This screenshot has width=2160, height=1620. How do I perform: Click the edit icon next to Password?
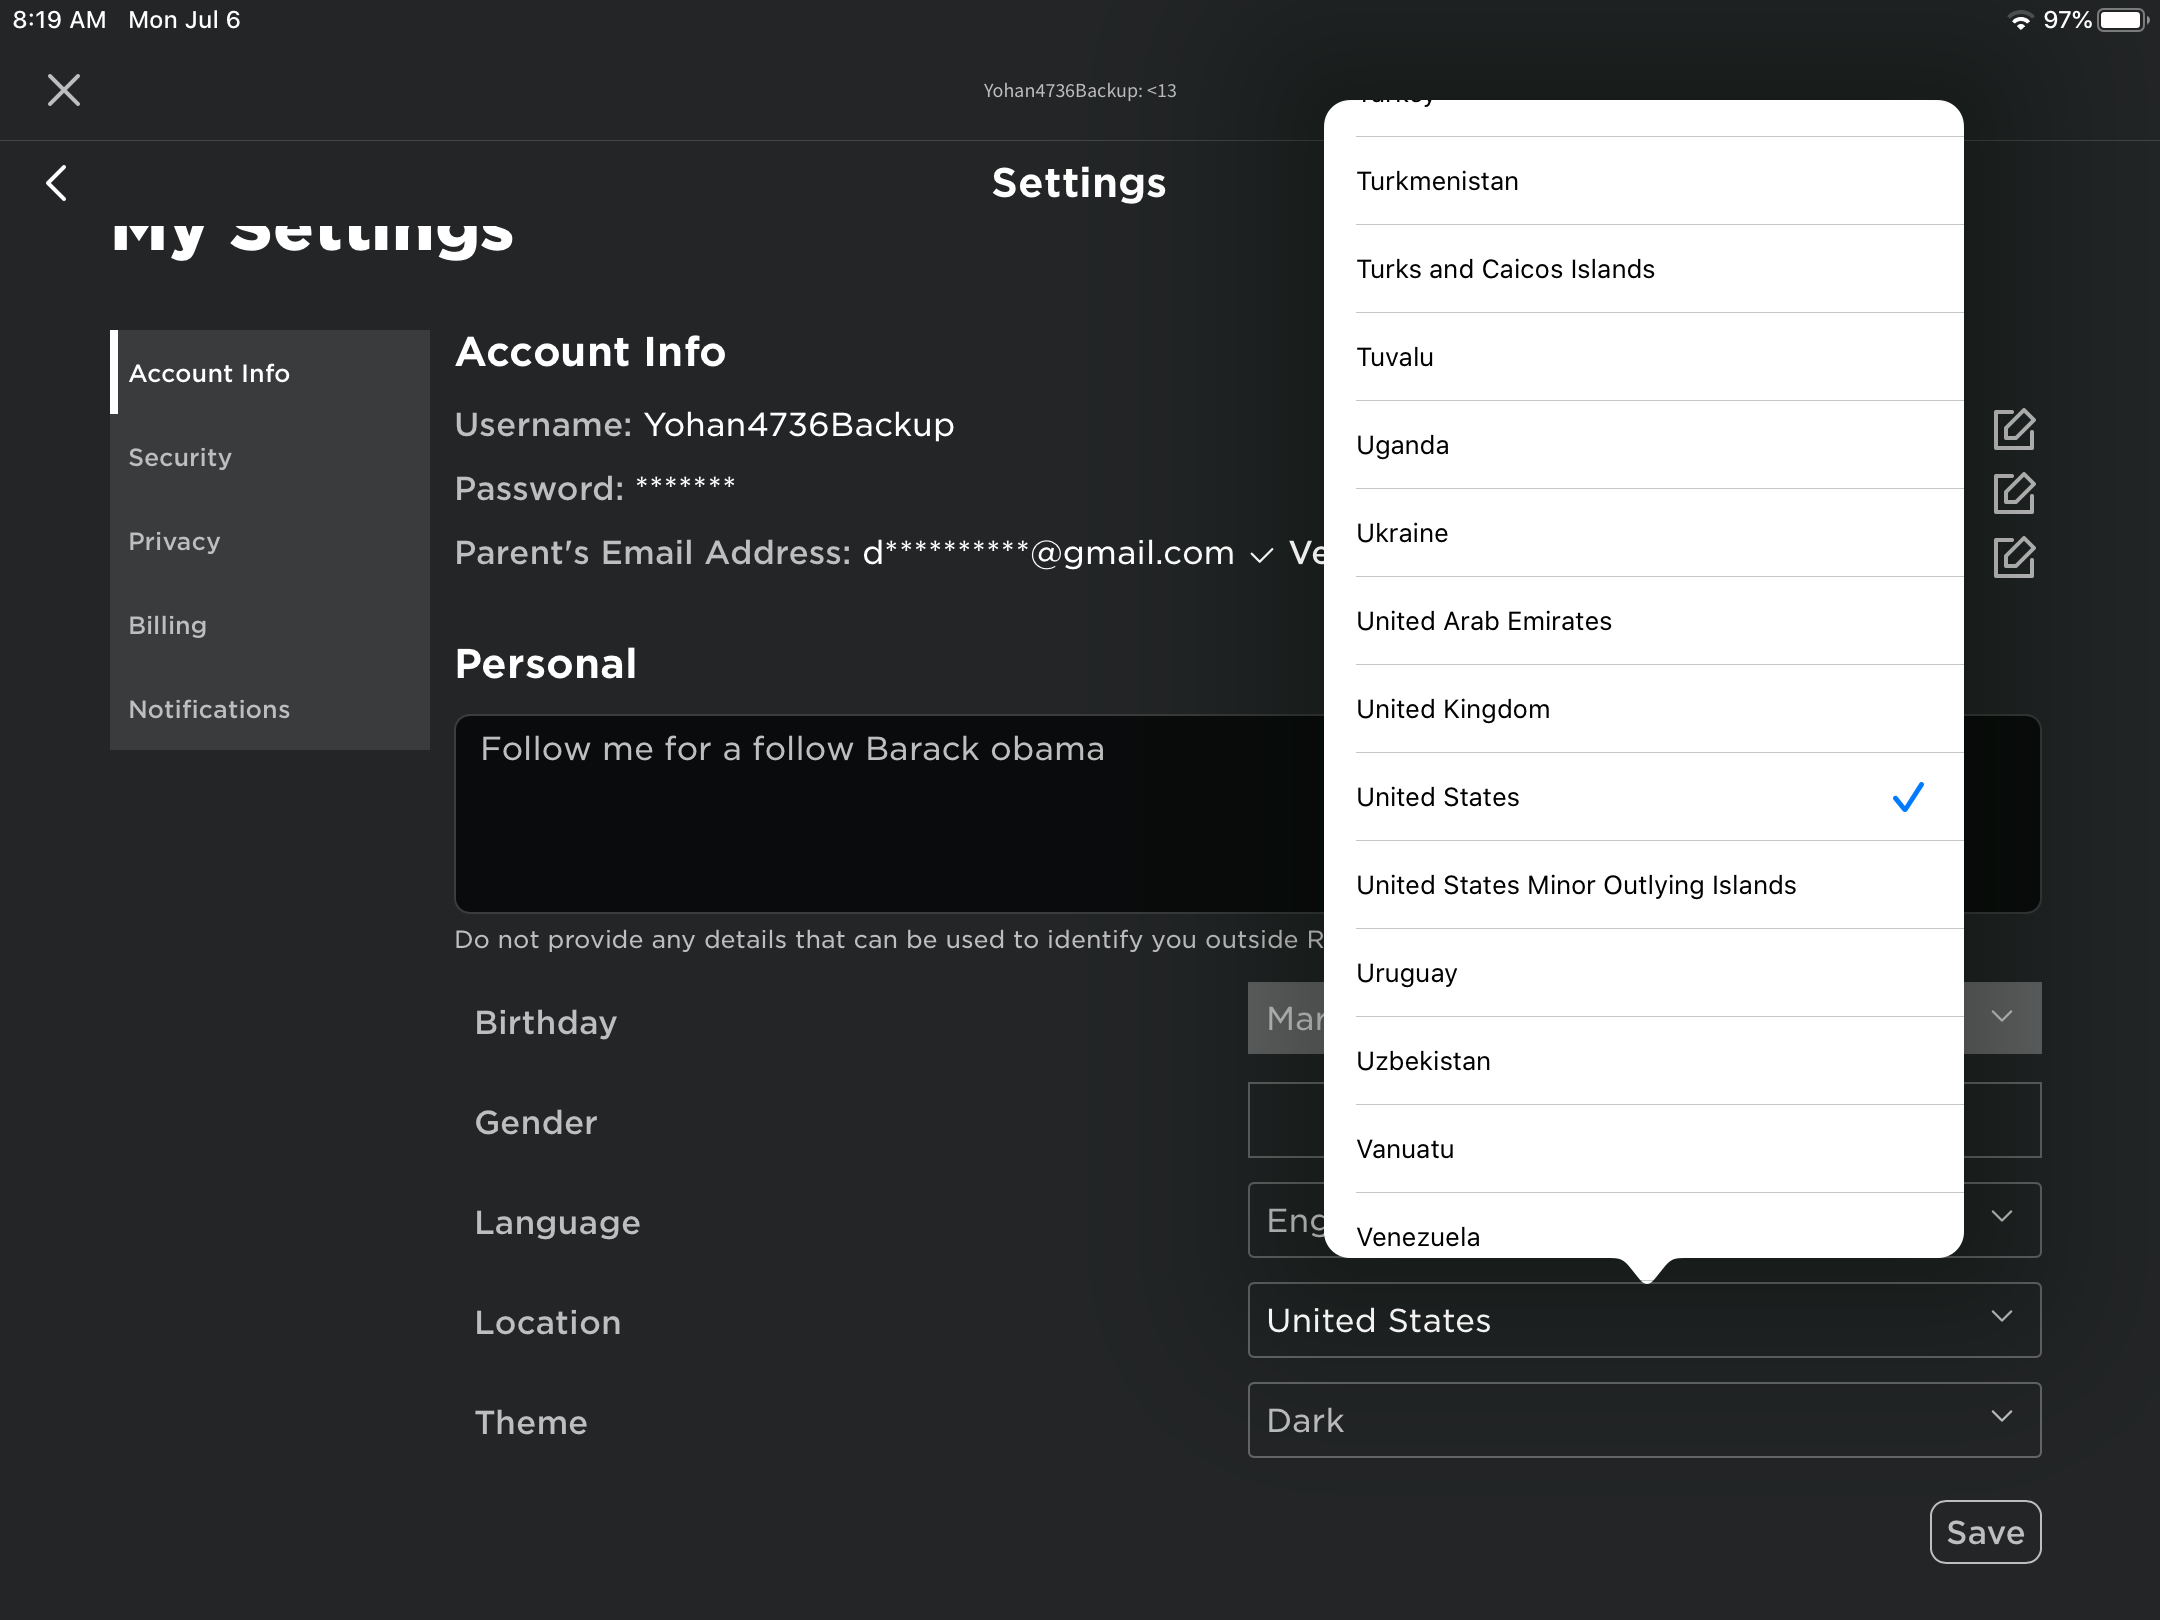[x=2014, y=492]
